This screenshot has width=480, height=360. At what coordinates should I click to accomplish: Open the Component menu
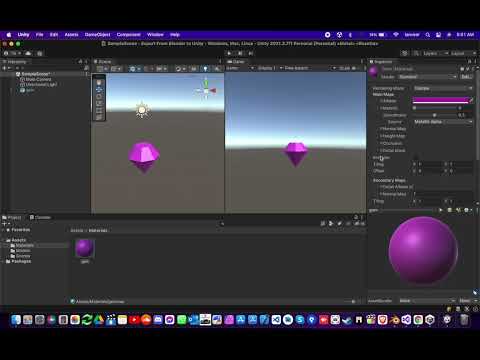point(129,35)
